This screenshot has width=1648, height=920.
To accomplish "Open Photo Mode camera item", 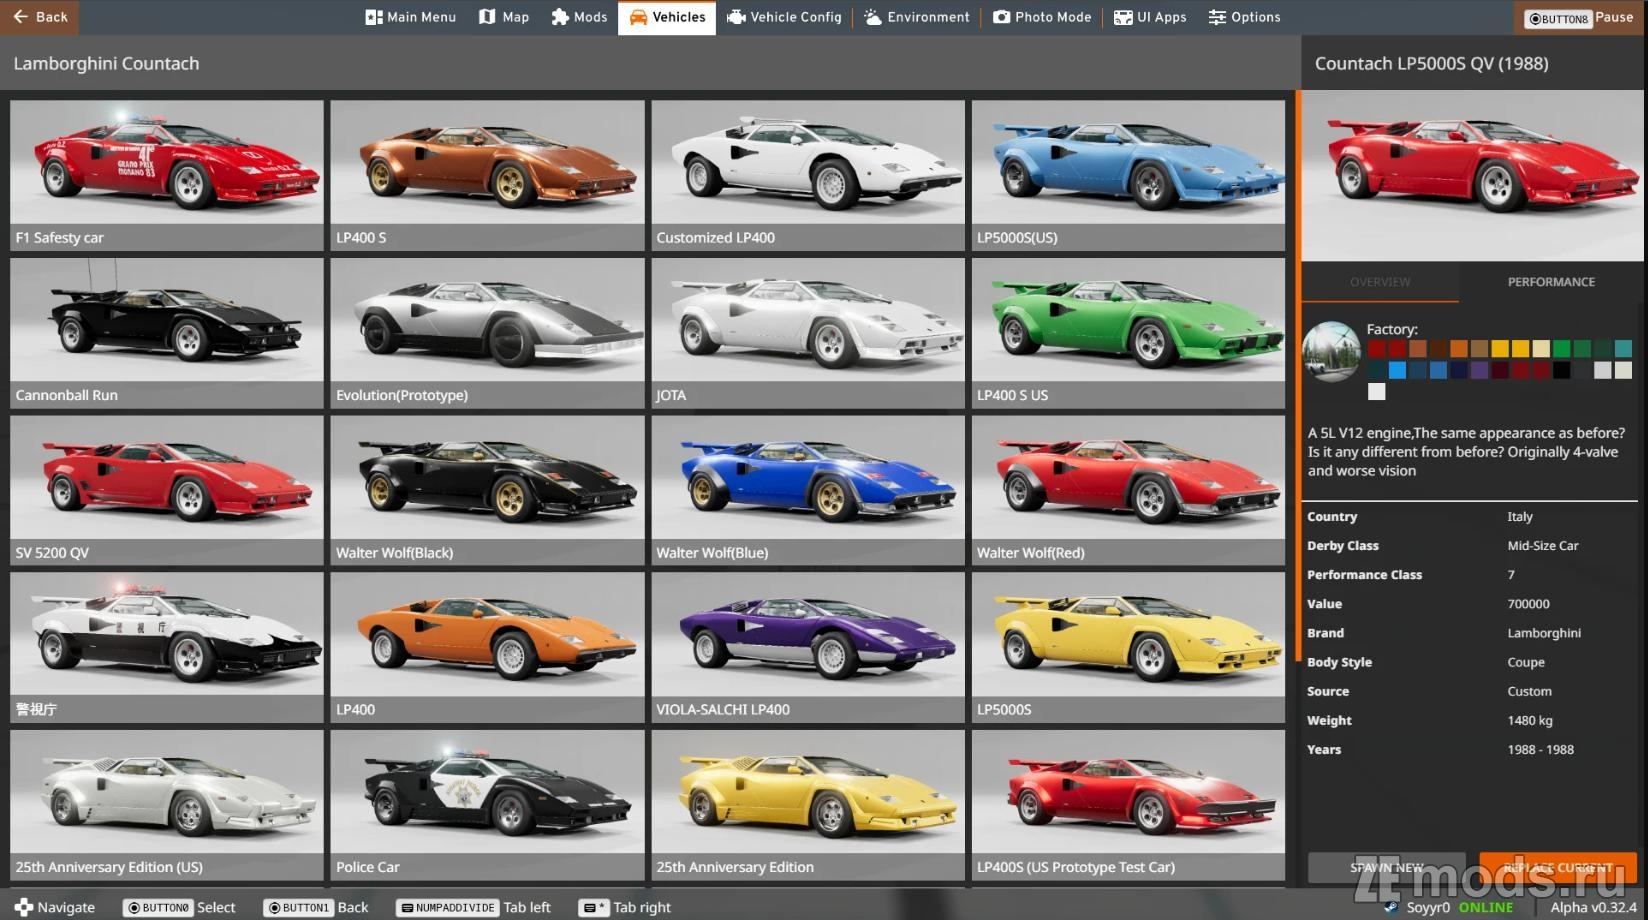I will (x=1042, y=17).
